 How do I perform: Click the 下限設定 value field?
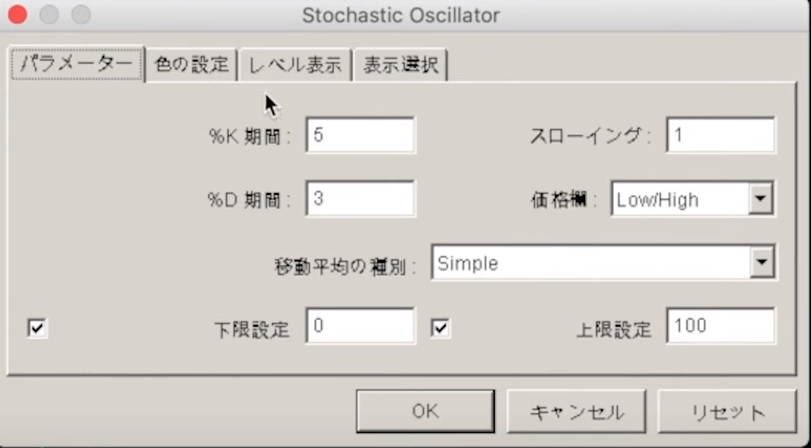pos(360,326)
